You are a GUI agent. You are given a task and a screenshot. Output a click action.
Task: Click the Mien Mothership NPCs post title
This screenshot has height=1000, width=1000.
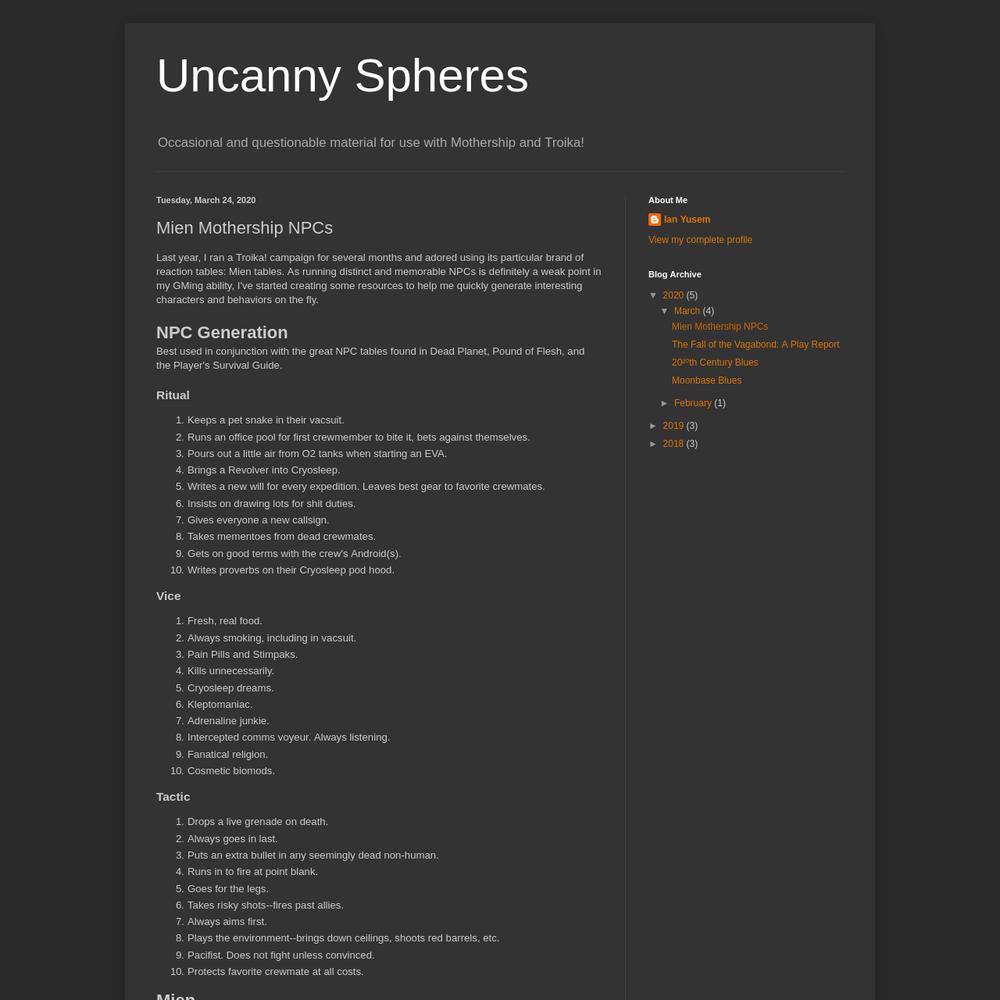244,228
